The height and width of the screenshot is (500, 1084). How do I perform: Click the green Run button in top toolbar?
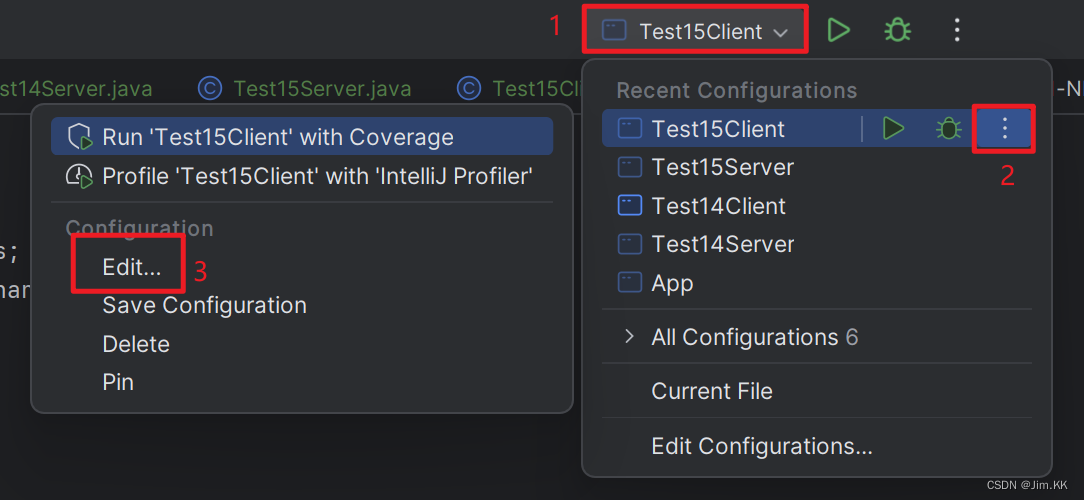(838, 30)
